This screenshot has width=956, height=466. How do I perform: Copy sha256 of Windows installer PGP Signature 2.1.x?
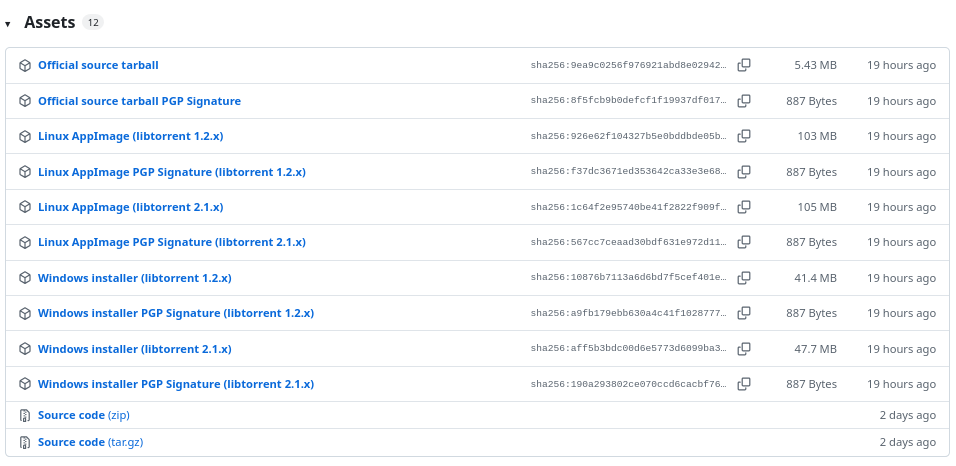click(x=744, y=384)
